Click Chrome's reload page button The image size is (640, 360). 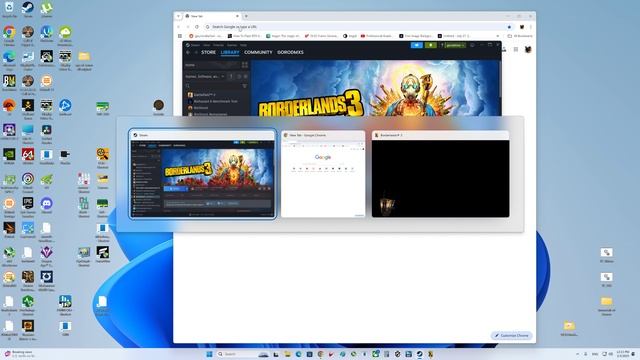197,27
